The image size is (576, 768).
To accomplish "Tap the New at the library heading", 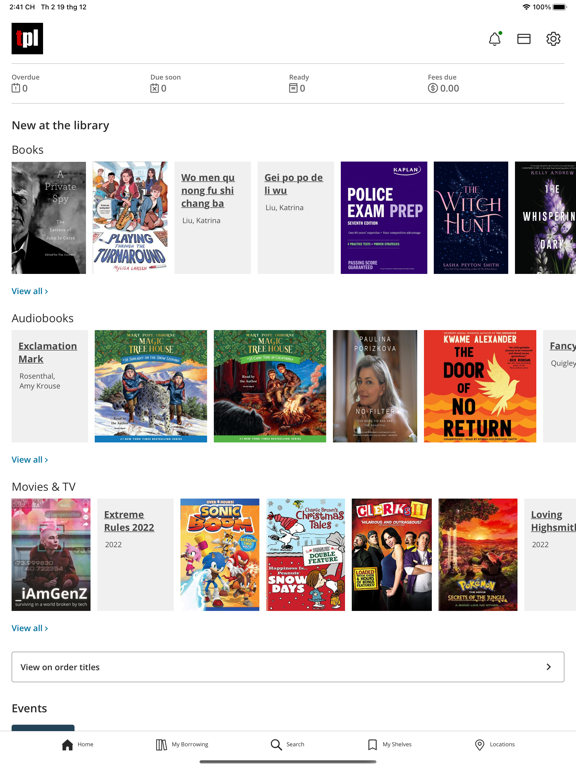I will tap(60, 125).
